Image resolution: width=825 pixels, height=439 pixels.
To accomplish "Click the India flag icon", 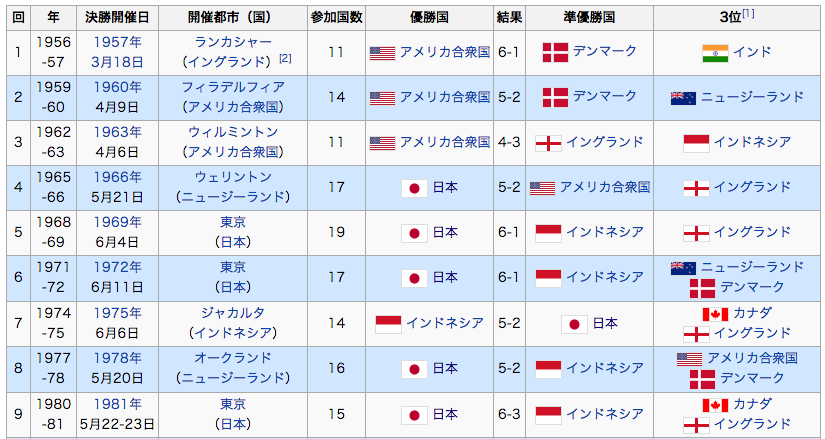I will click(715, 52).
